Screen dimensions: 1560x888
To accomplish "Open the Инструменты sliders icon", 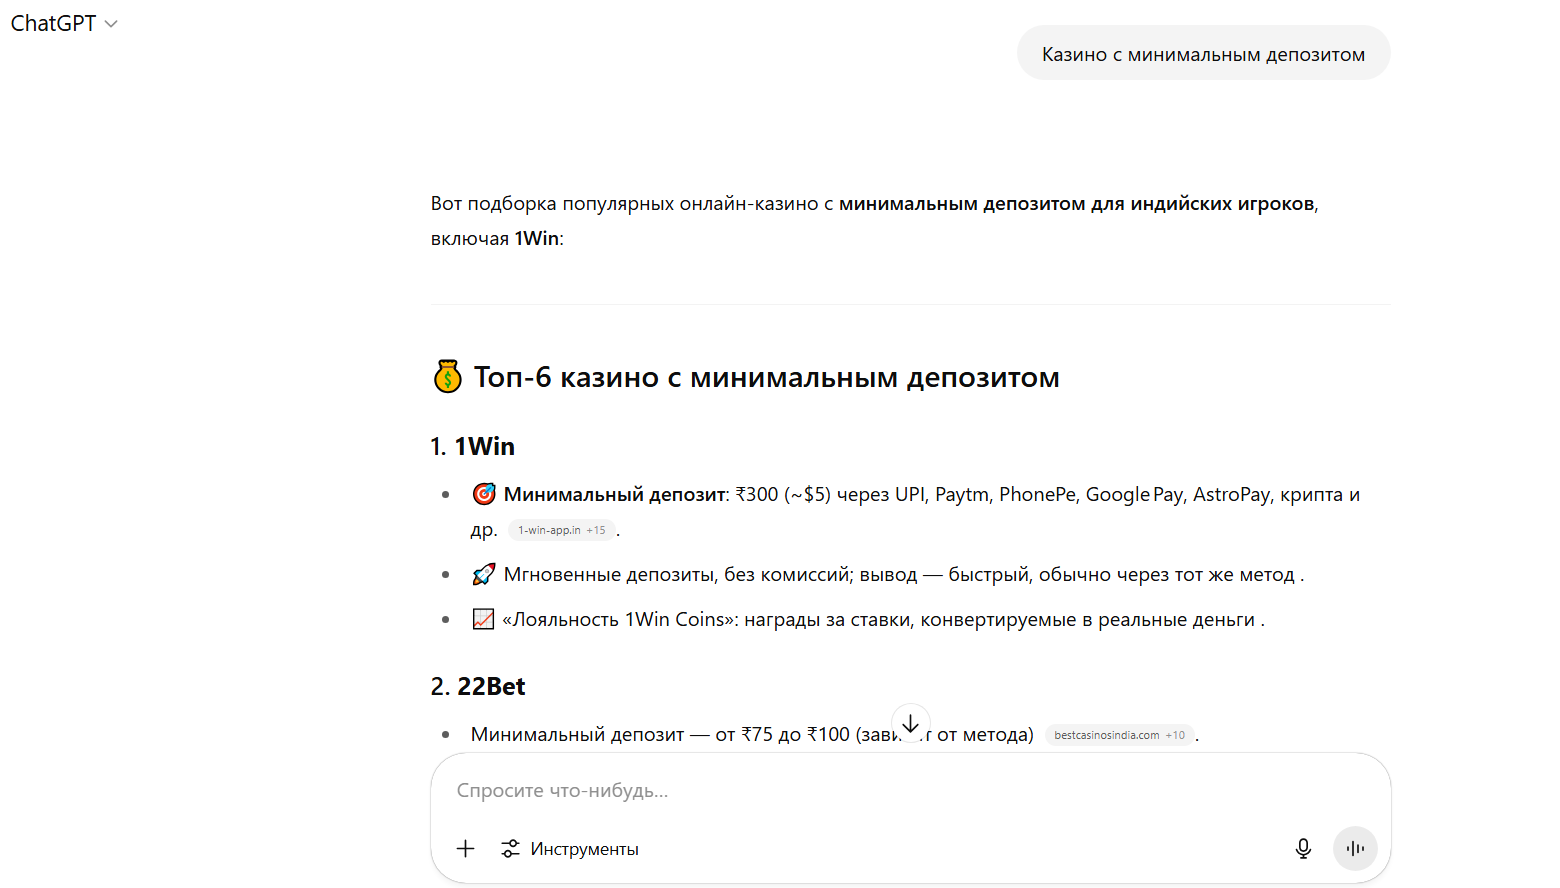I will tap(510, 848).
